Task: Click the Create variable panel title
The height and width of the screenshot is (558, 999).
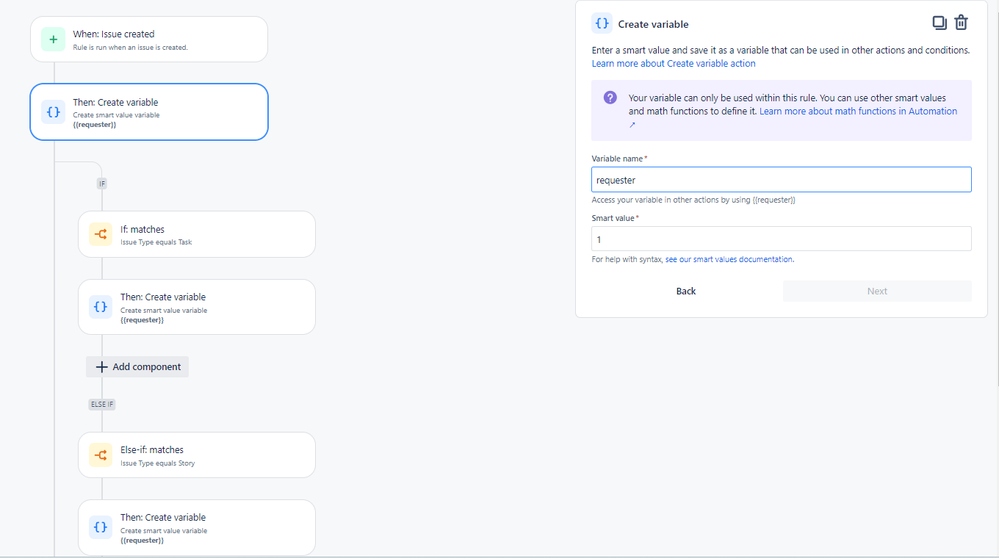Action: coord(653,24)
